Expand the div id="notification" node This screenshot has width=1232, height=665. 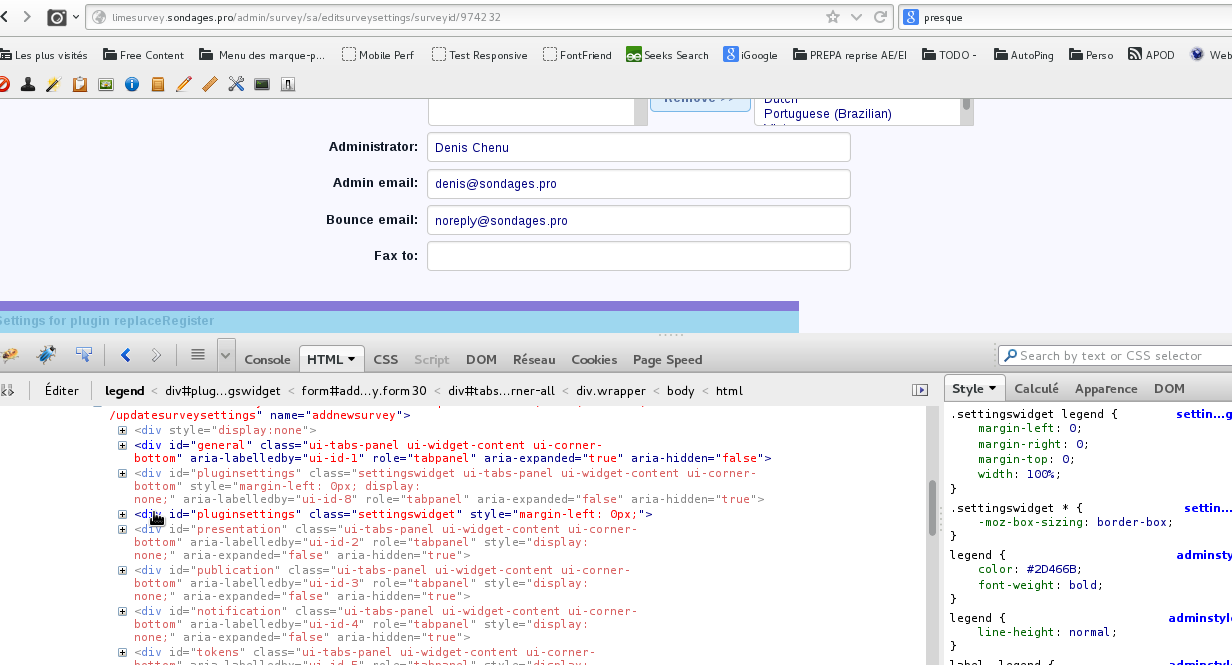(x=123, y=611)
